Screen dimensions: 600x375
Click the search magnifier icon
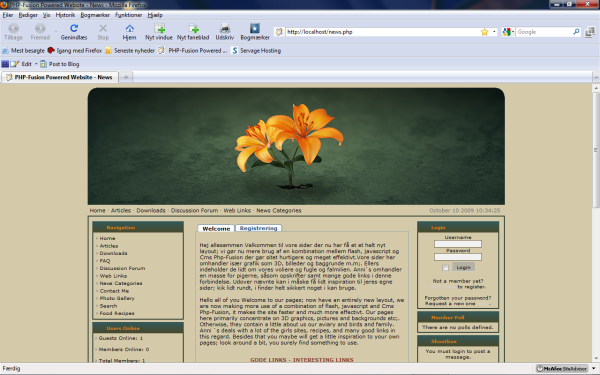pos(576,32)
